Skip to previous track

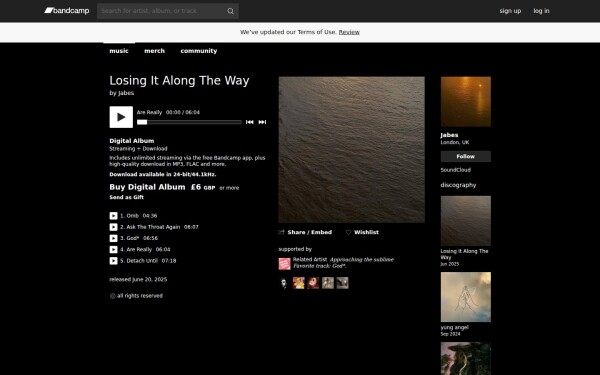point(249,122)
